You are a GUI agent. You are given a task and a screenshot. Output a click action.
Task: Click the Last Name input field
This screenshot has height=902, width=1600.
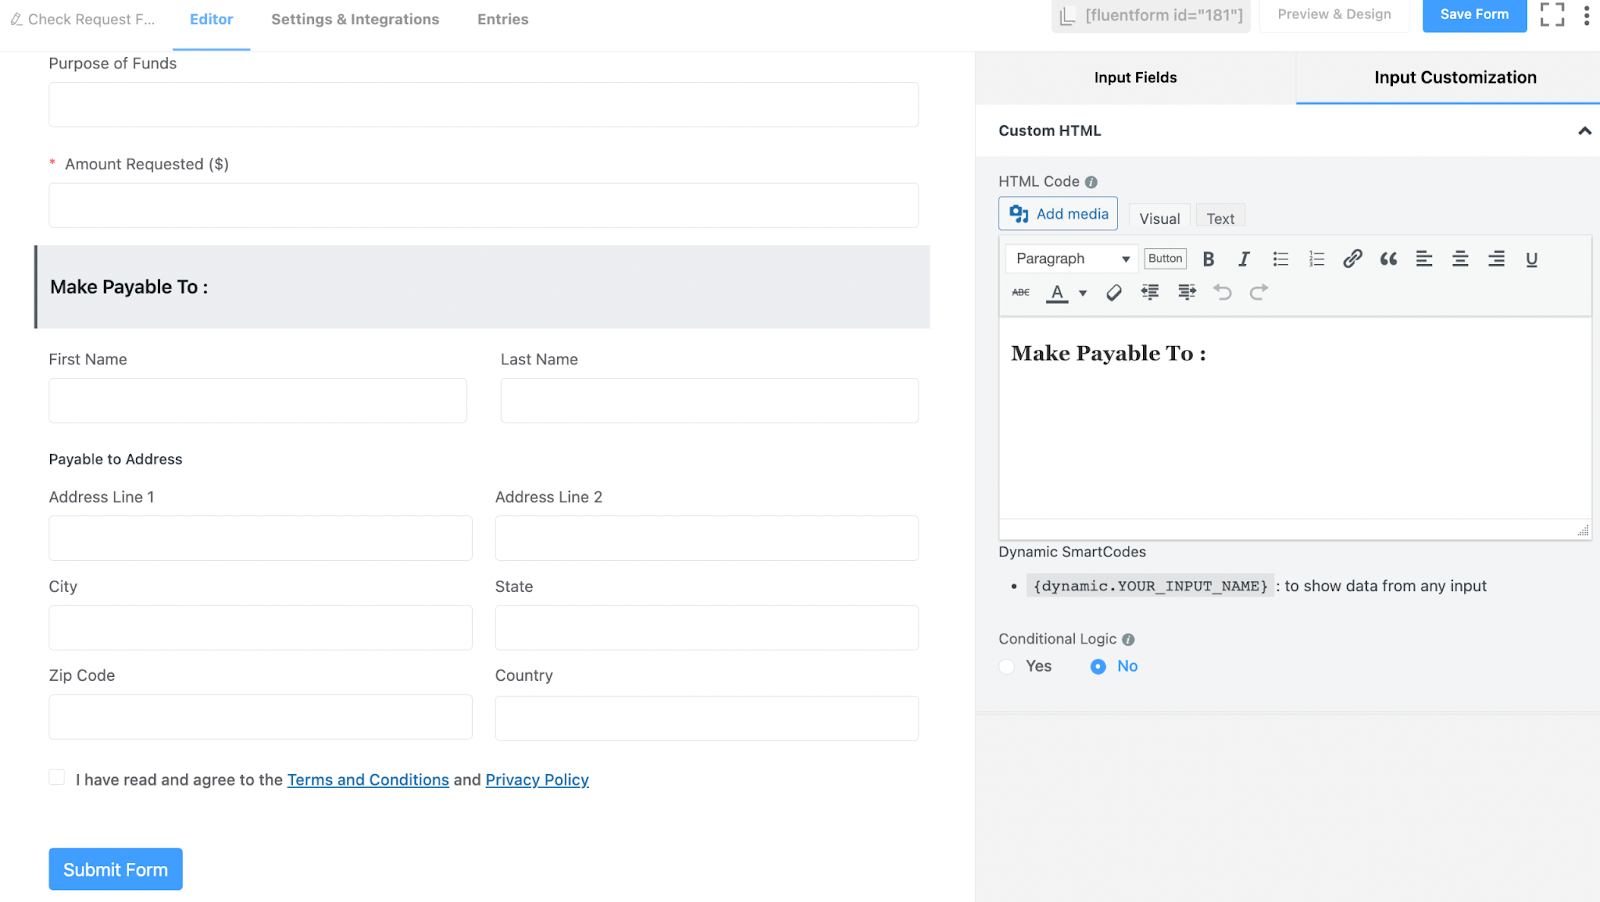point(710,400)
